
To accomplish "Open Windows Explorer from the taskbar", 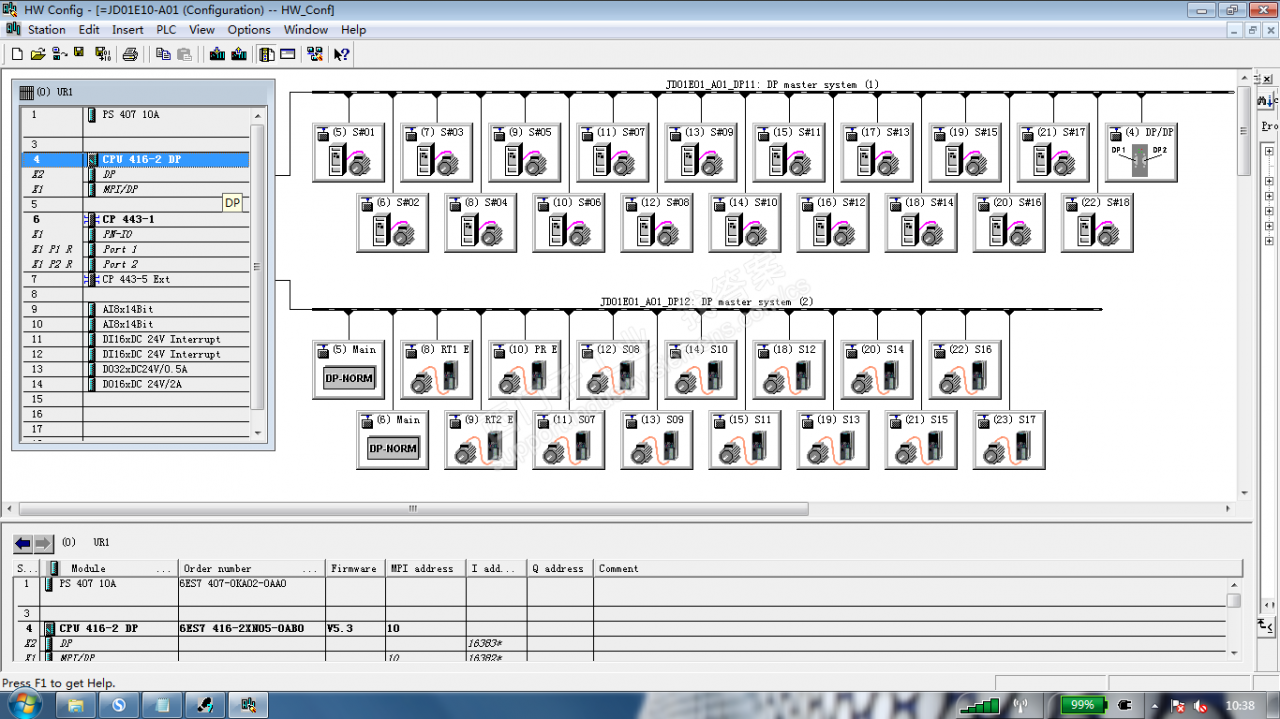I will (x=75, y=706).
